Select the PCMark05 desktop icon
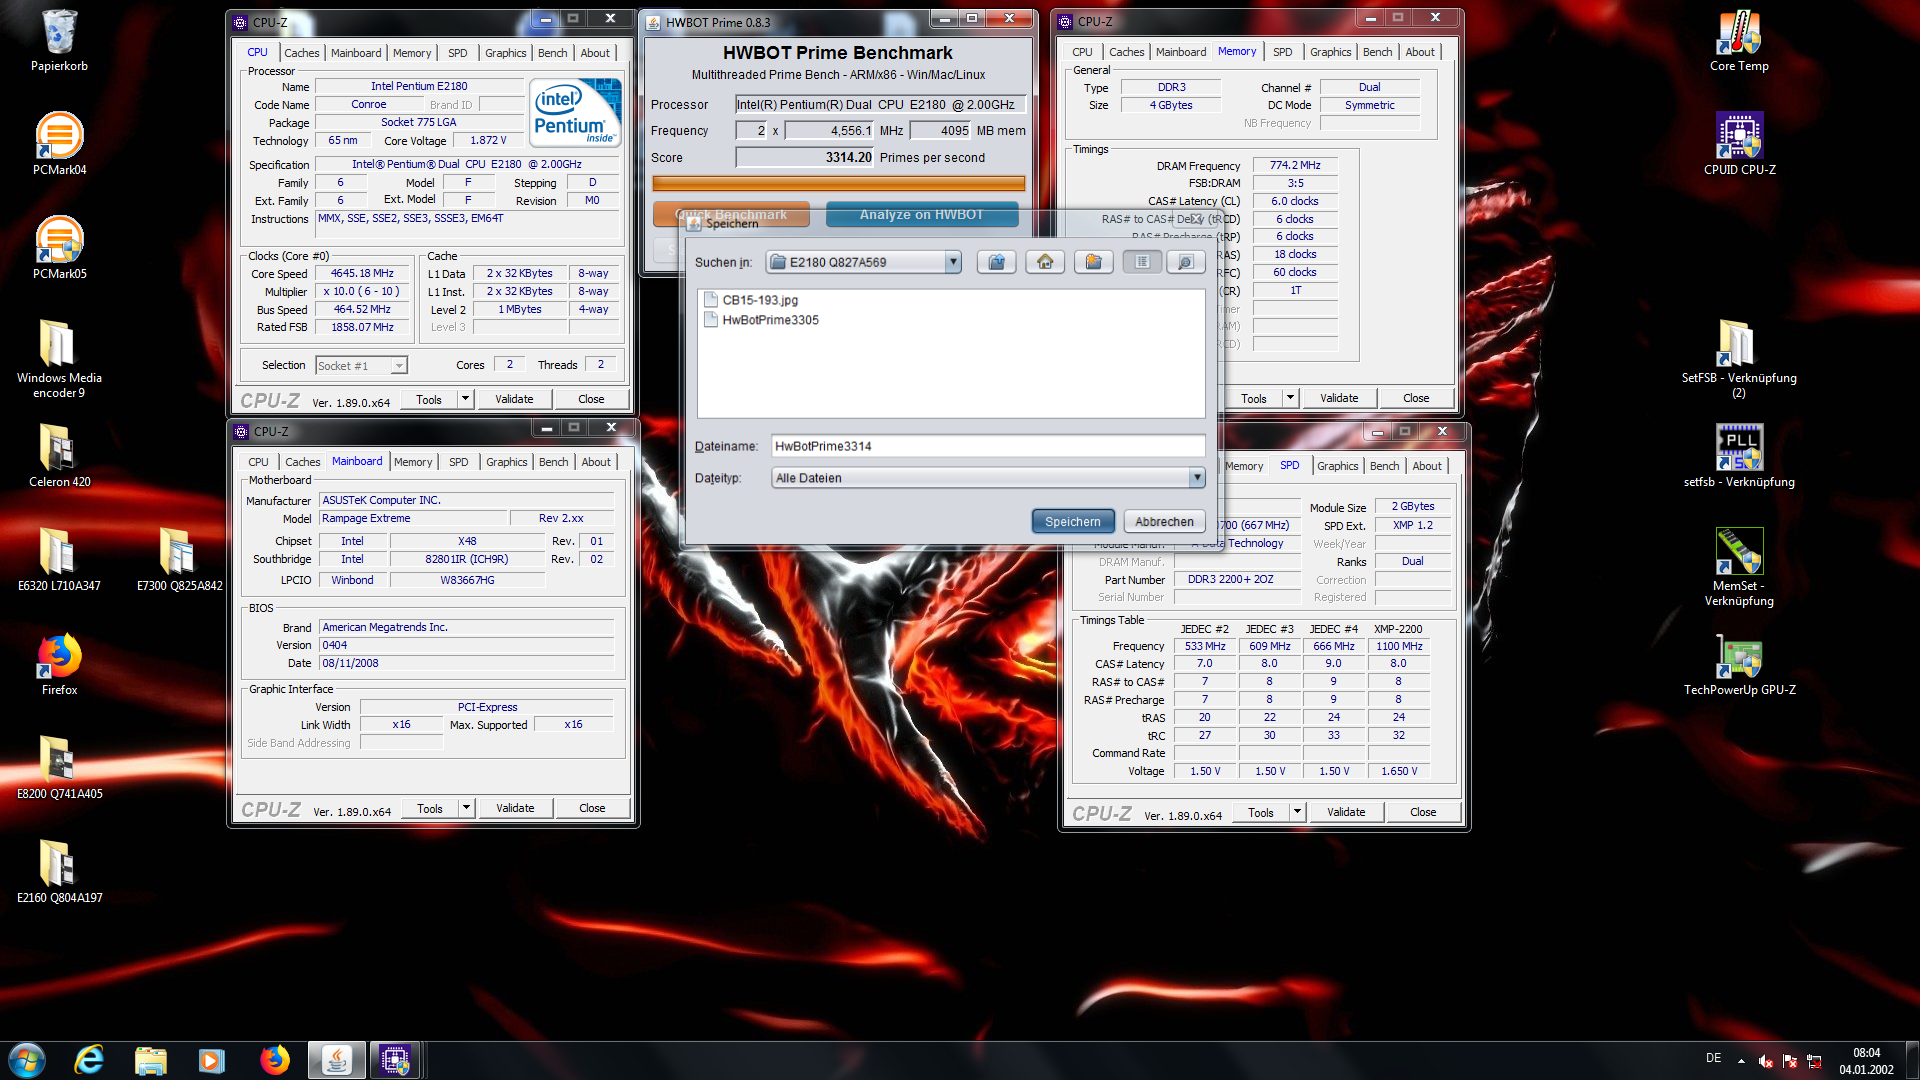 click(59, 248)
